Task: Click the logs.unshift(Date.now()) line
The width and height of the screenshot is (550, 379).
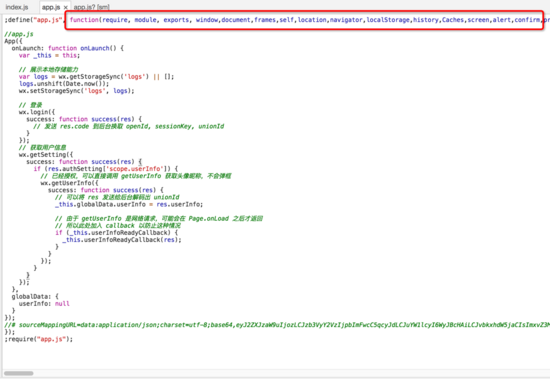Action: tap(64, 84)
